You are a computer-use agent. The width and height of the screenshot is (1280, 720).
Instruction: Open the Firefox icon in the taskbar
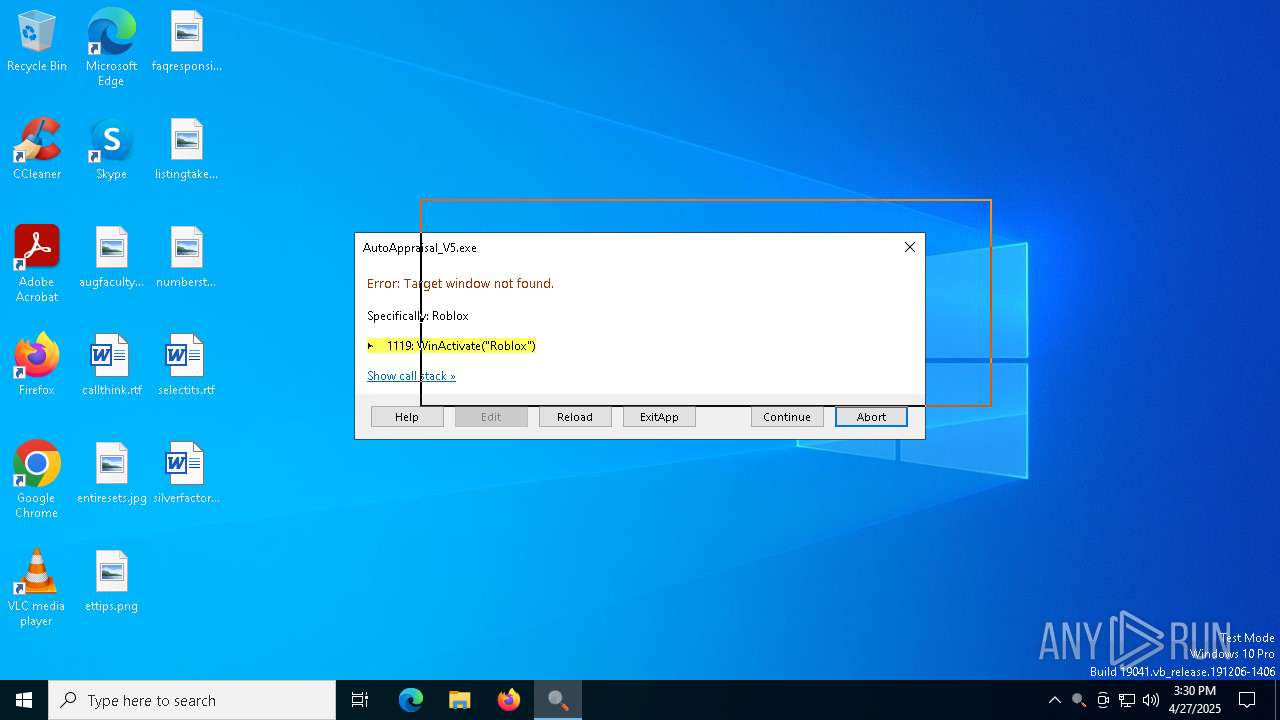pos(509,700)
